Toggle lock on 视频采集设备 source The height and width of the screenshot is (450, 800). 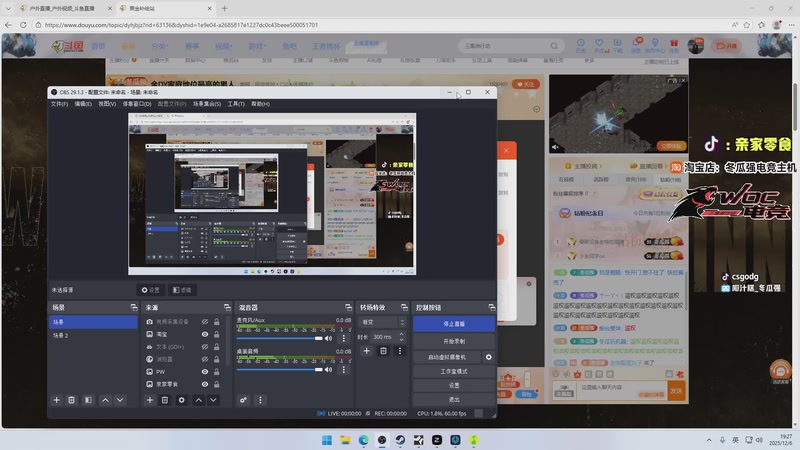(x=217, y=322)
